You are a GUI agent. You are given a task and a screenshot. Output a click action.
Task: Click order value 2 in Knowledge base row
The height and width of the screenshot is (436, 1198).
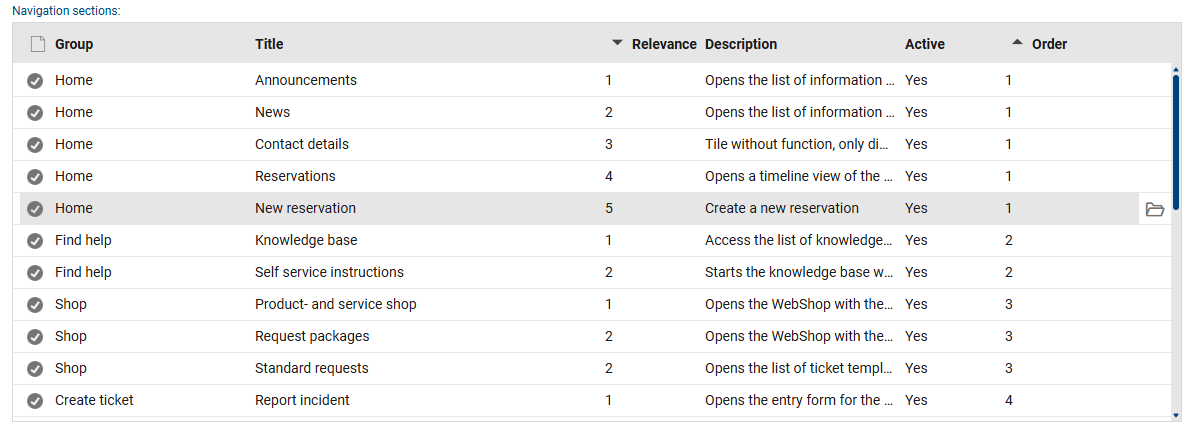[1009, 241]
